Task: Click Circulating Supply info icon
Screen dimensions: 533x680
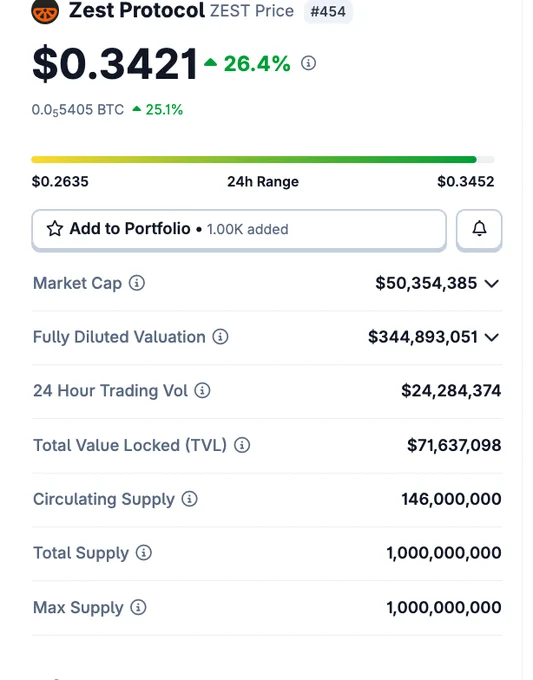Action: point(190,499)
